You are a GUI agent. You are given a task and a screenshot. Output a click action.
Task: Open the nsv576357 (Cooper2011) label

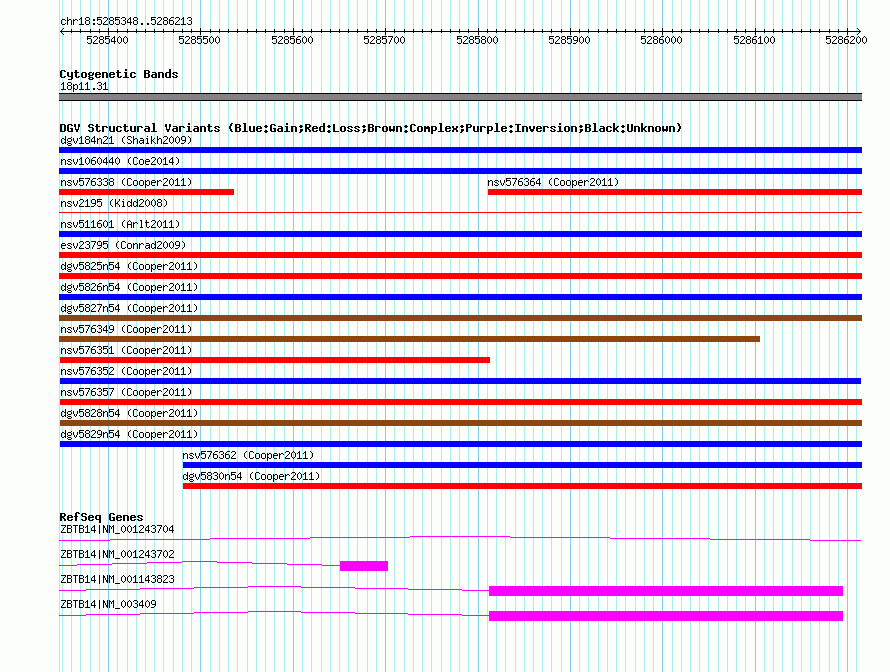[x=126, y=392]
